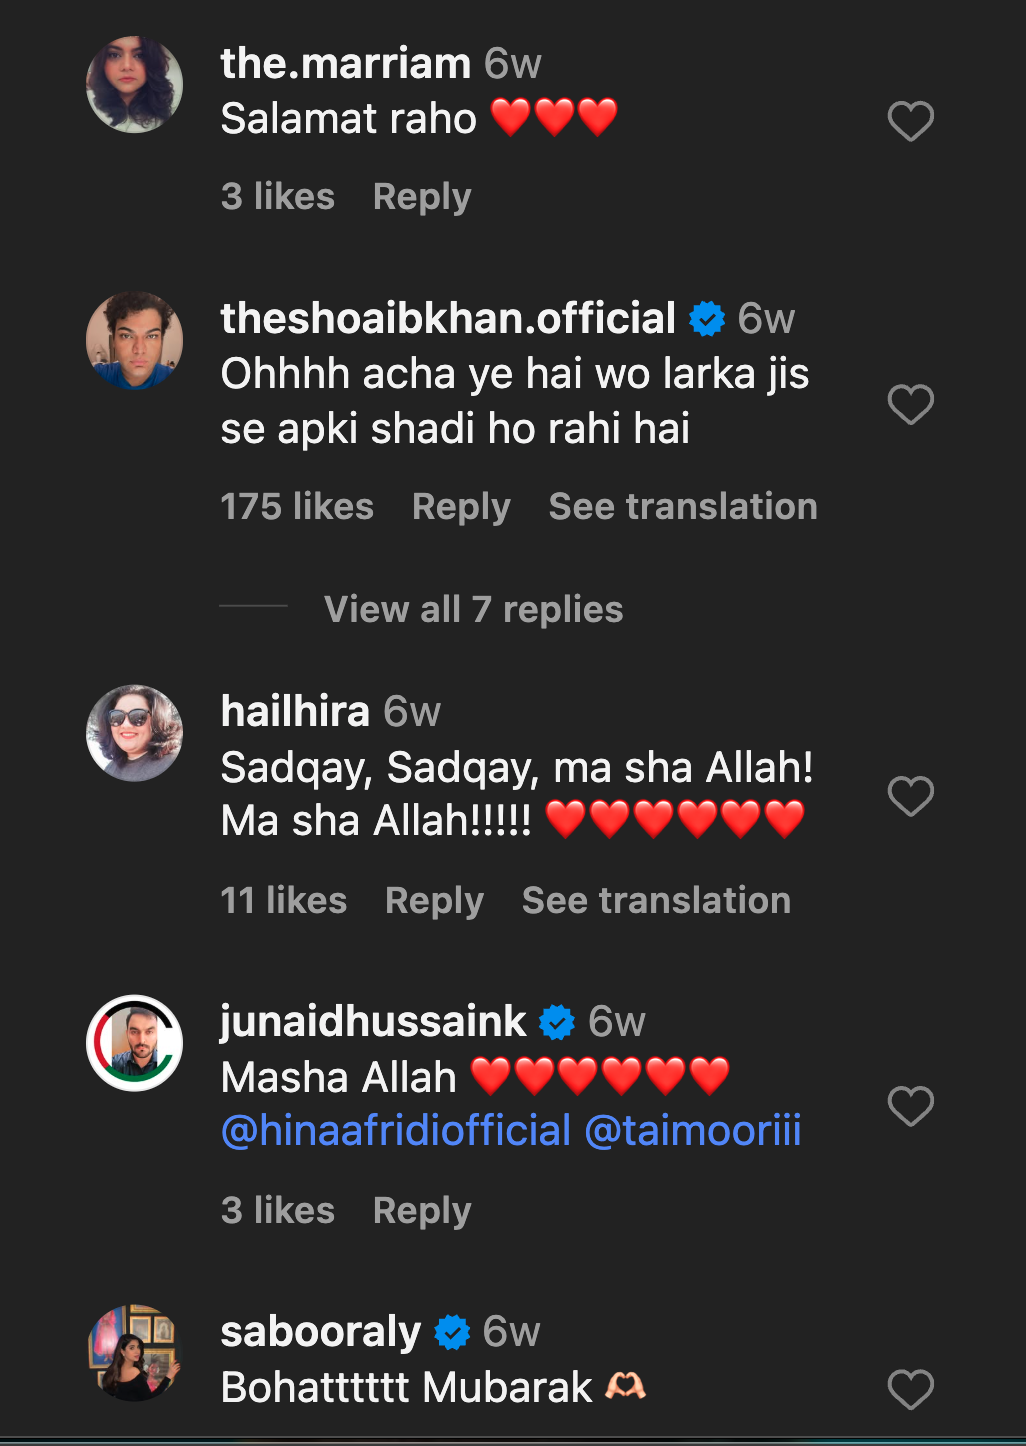
Task: Open '3 likes' under the.marriam's comment
Action: point(279,196)
